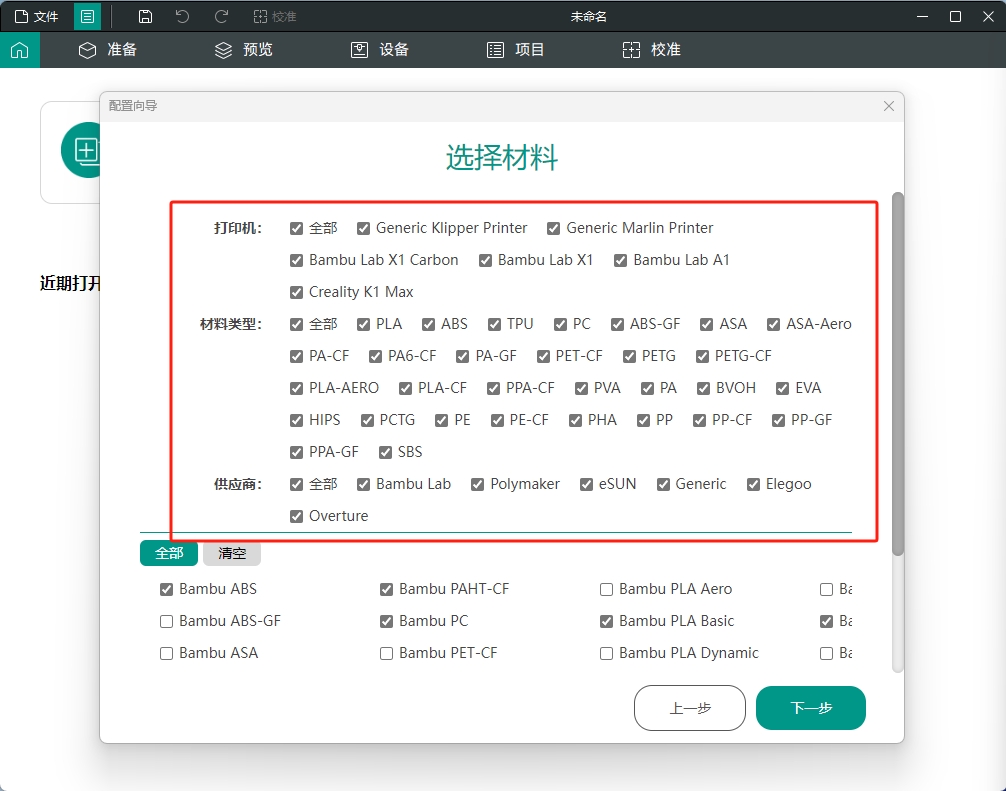Toggle the Overture vendor checkbox
Screen dimensions: 1006x791
pyautogui.click(x=296, y=517)
